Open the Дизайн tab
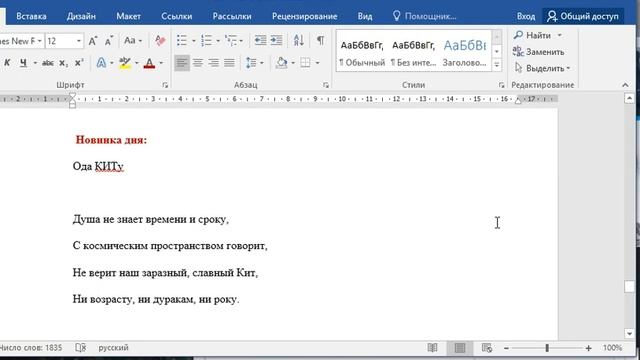 tap(81, 16)
